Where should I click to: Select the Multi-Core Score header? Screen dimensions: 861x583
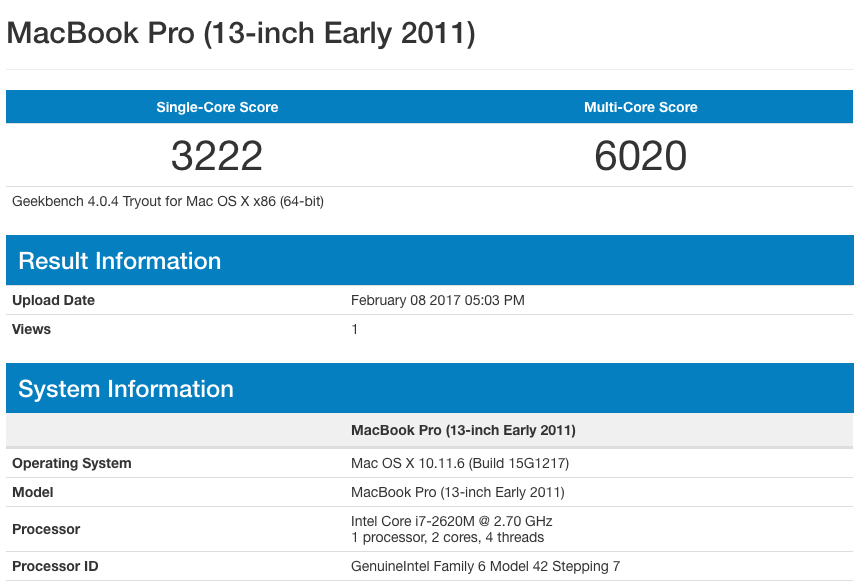coord(640,107)
